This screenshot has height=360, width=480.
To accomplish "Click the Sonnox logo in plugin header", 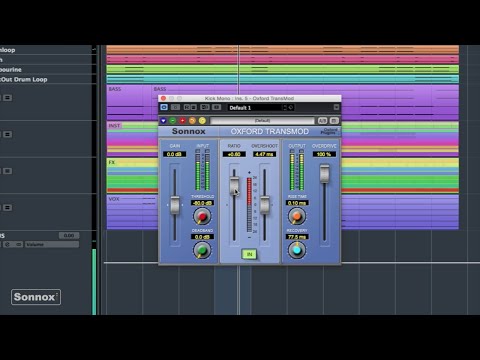I will [189, 131].
